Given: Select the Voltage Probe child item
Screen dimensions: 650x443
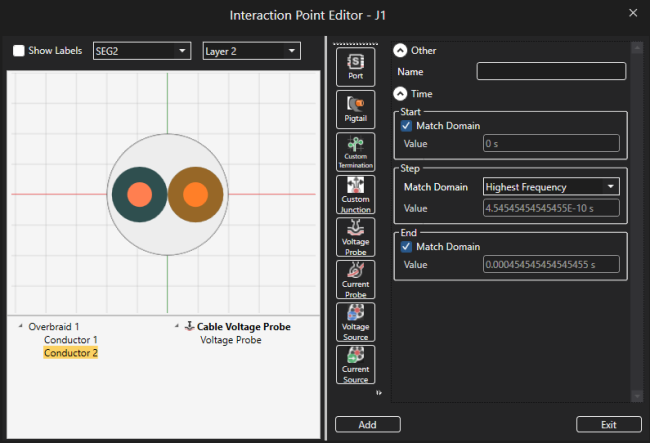Looking at the screenshot, I should [231, 340].
